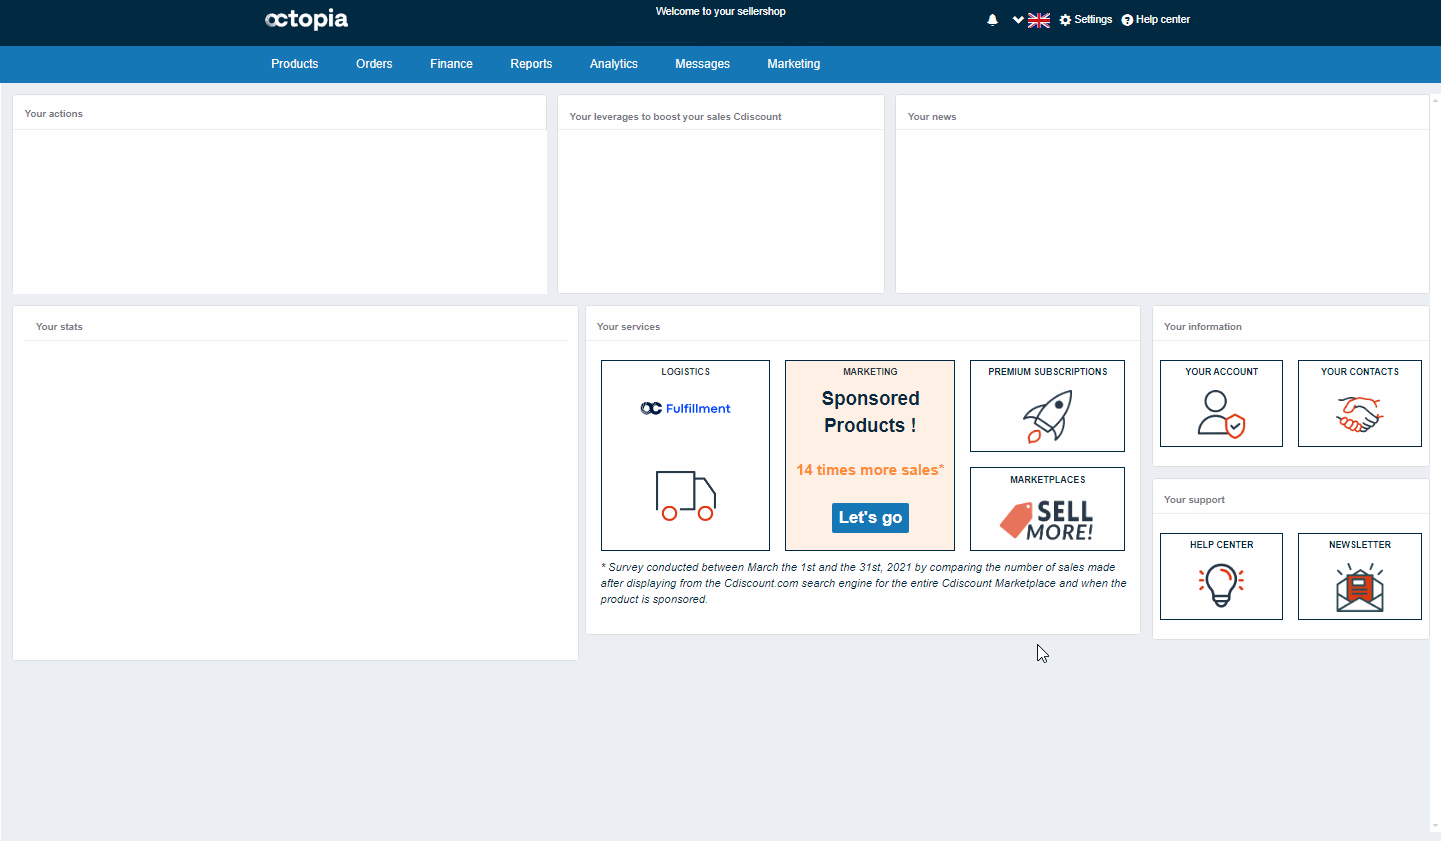This screenshot has width=1441, height=841.
Task: Open the Messages menu item
Action: tap(702, 64)
